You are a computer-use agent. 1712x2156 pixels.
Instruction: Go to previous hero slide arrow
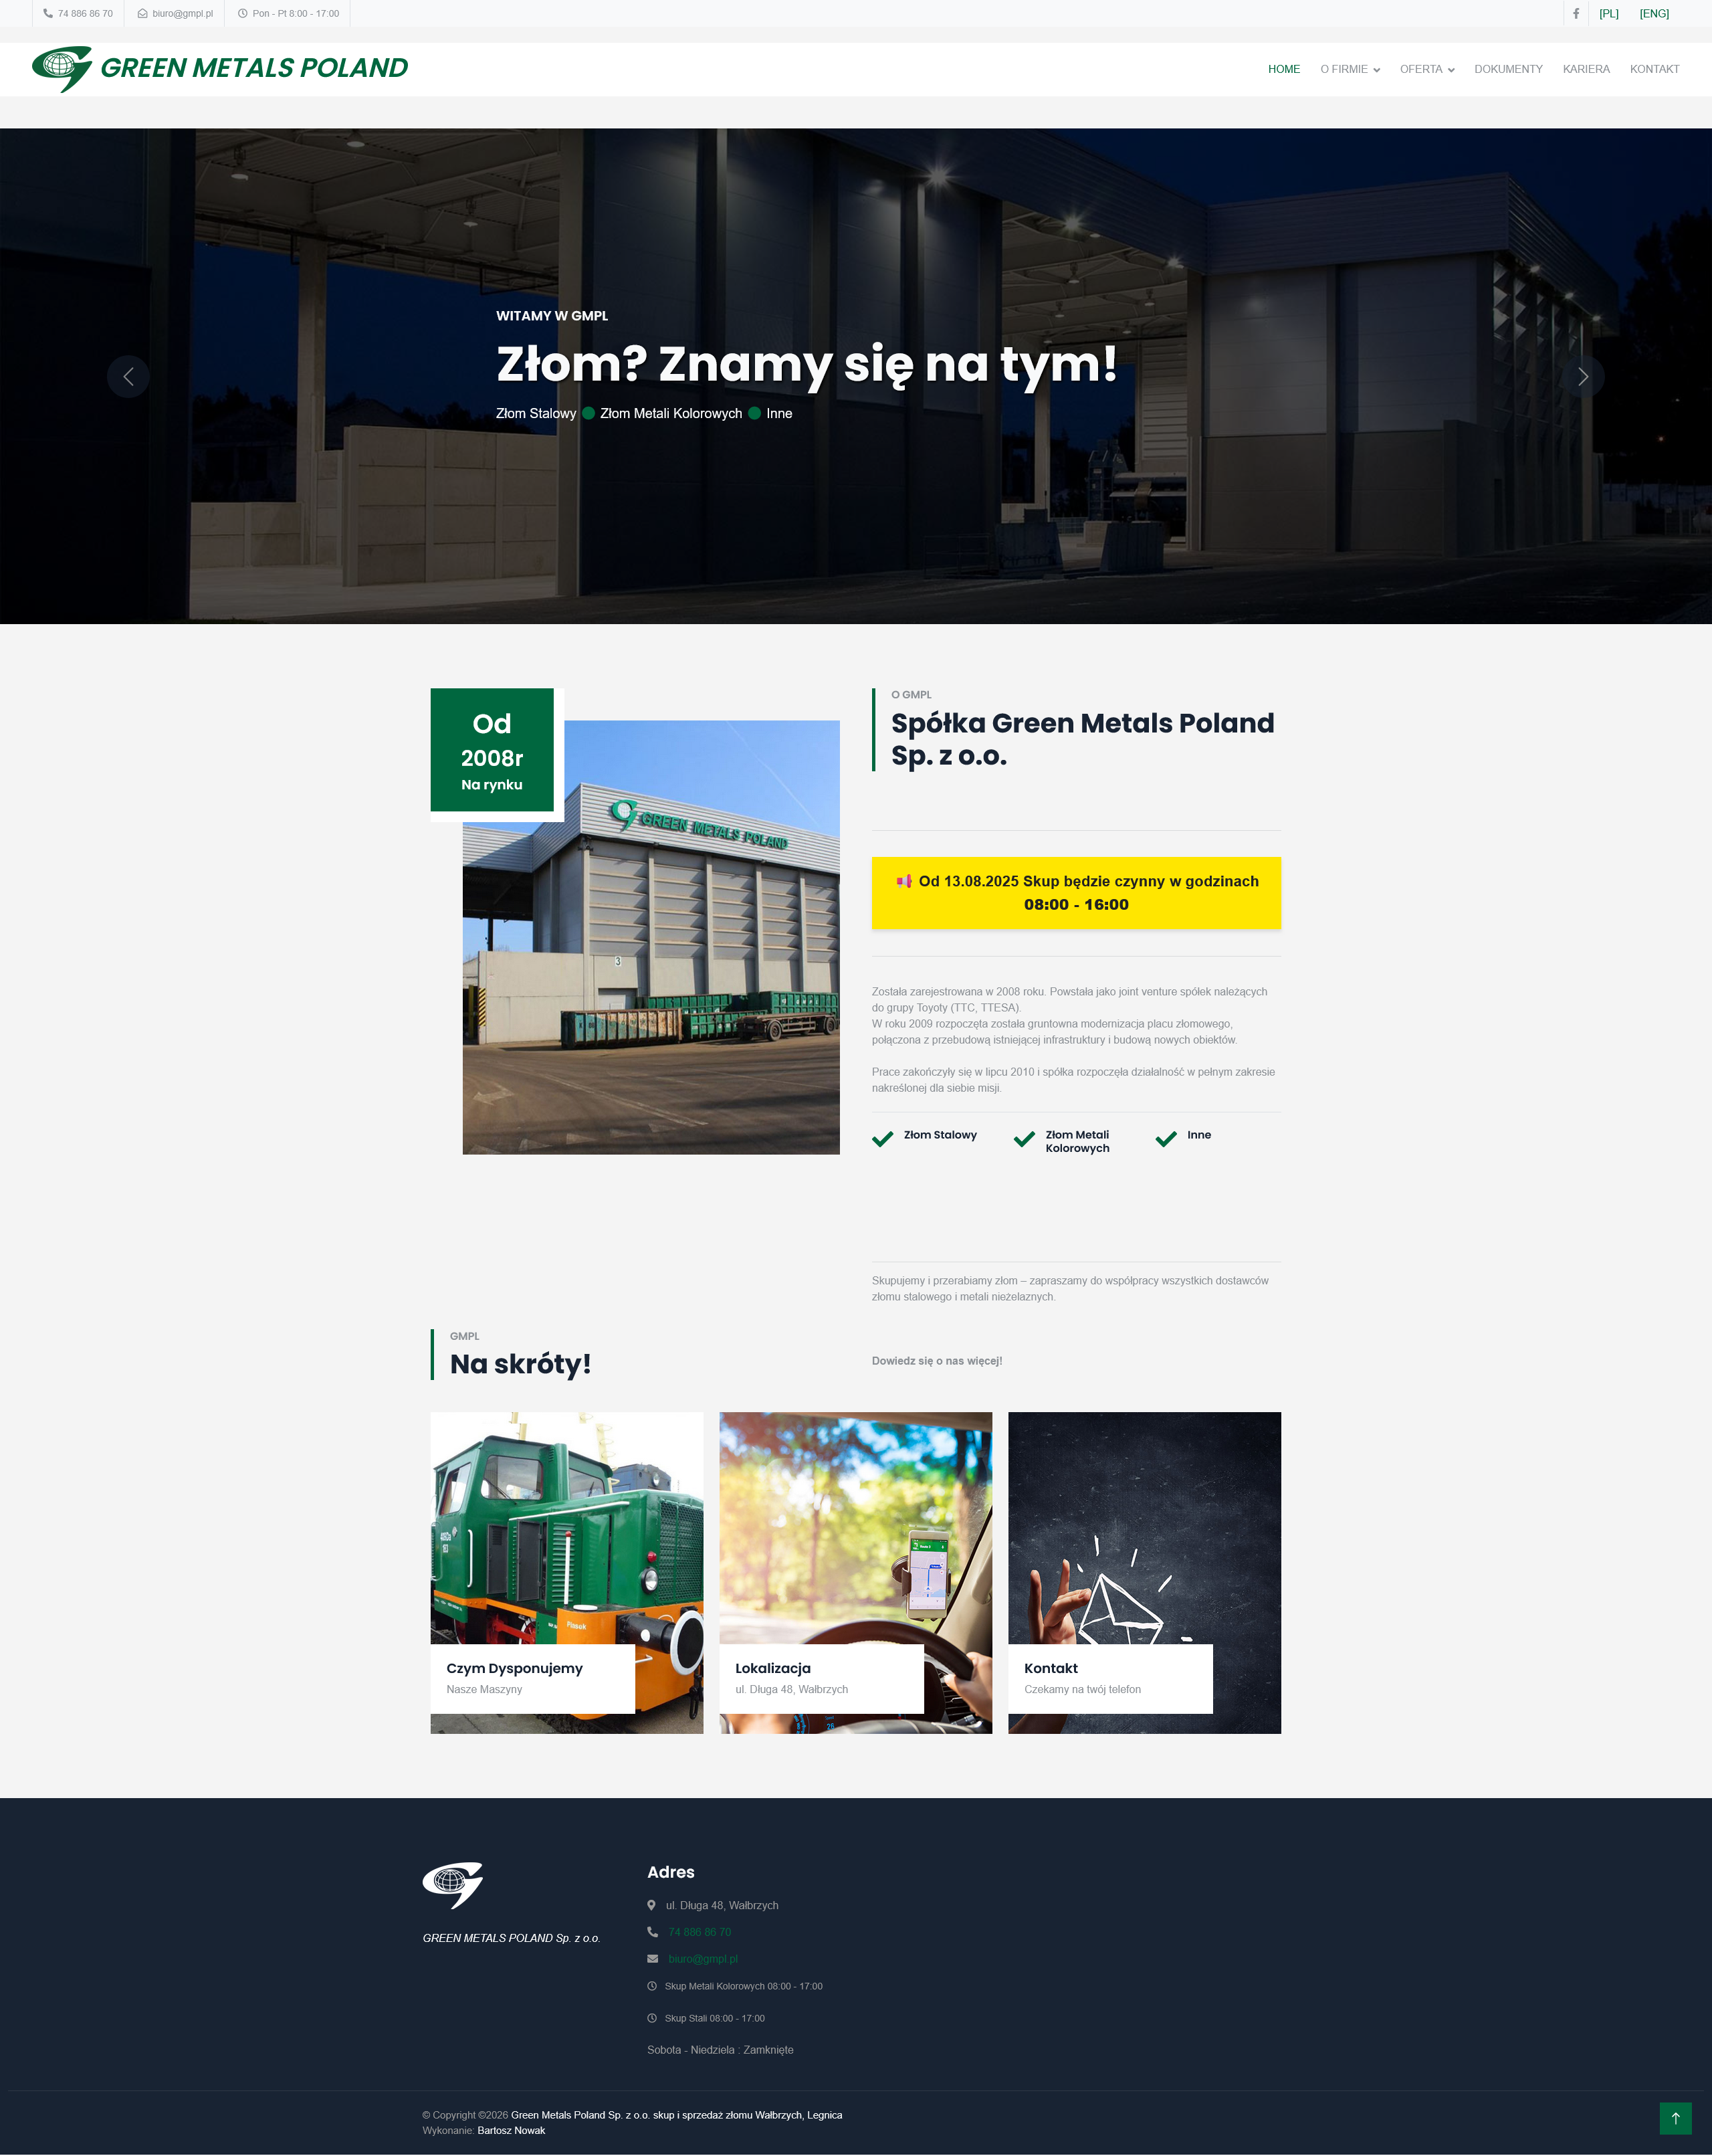tap(128, 377)
